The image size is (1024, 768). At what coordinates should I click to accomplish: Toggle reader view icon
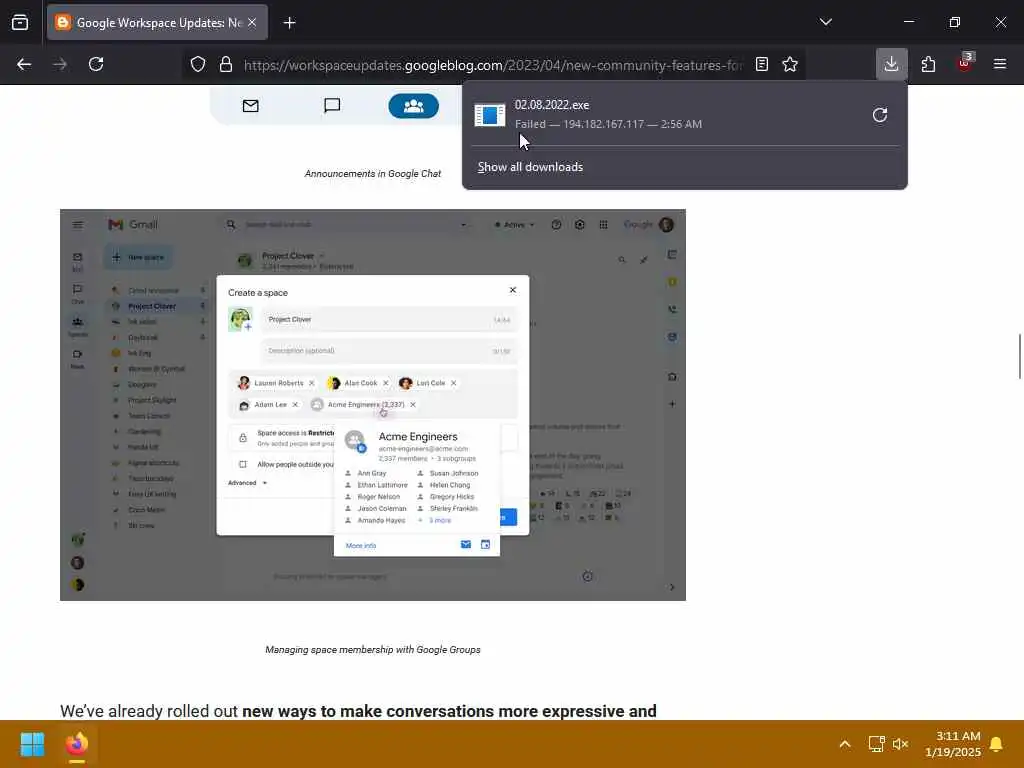761,64
